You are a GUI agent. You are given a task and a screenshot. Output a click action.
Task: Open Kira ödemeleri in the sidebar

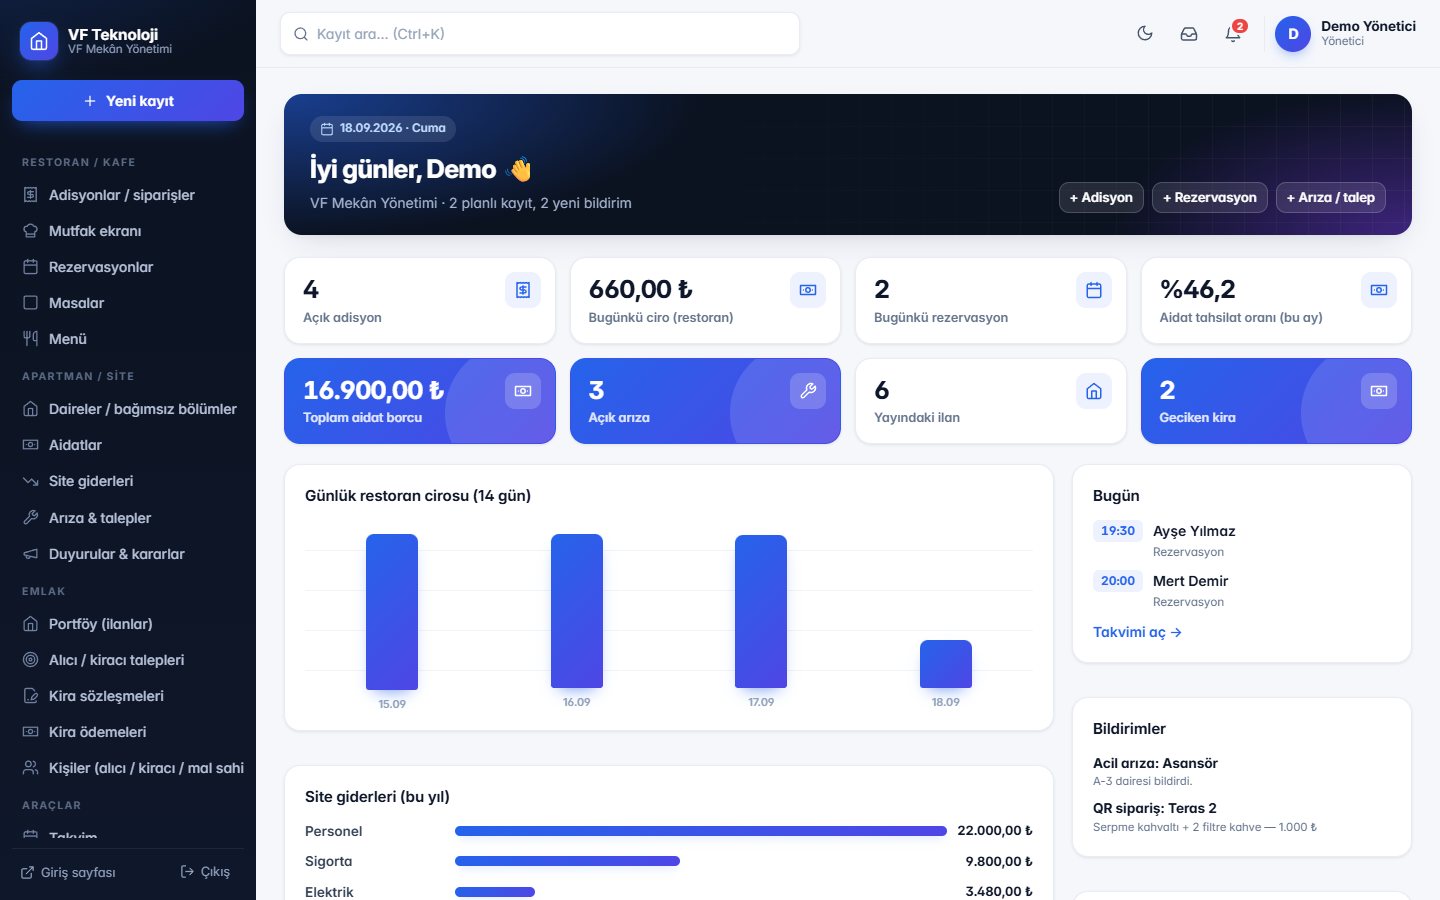pos(128,732)
